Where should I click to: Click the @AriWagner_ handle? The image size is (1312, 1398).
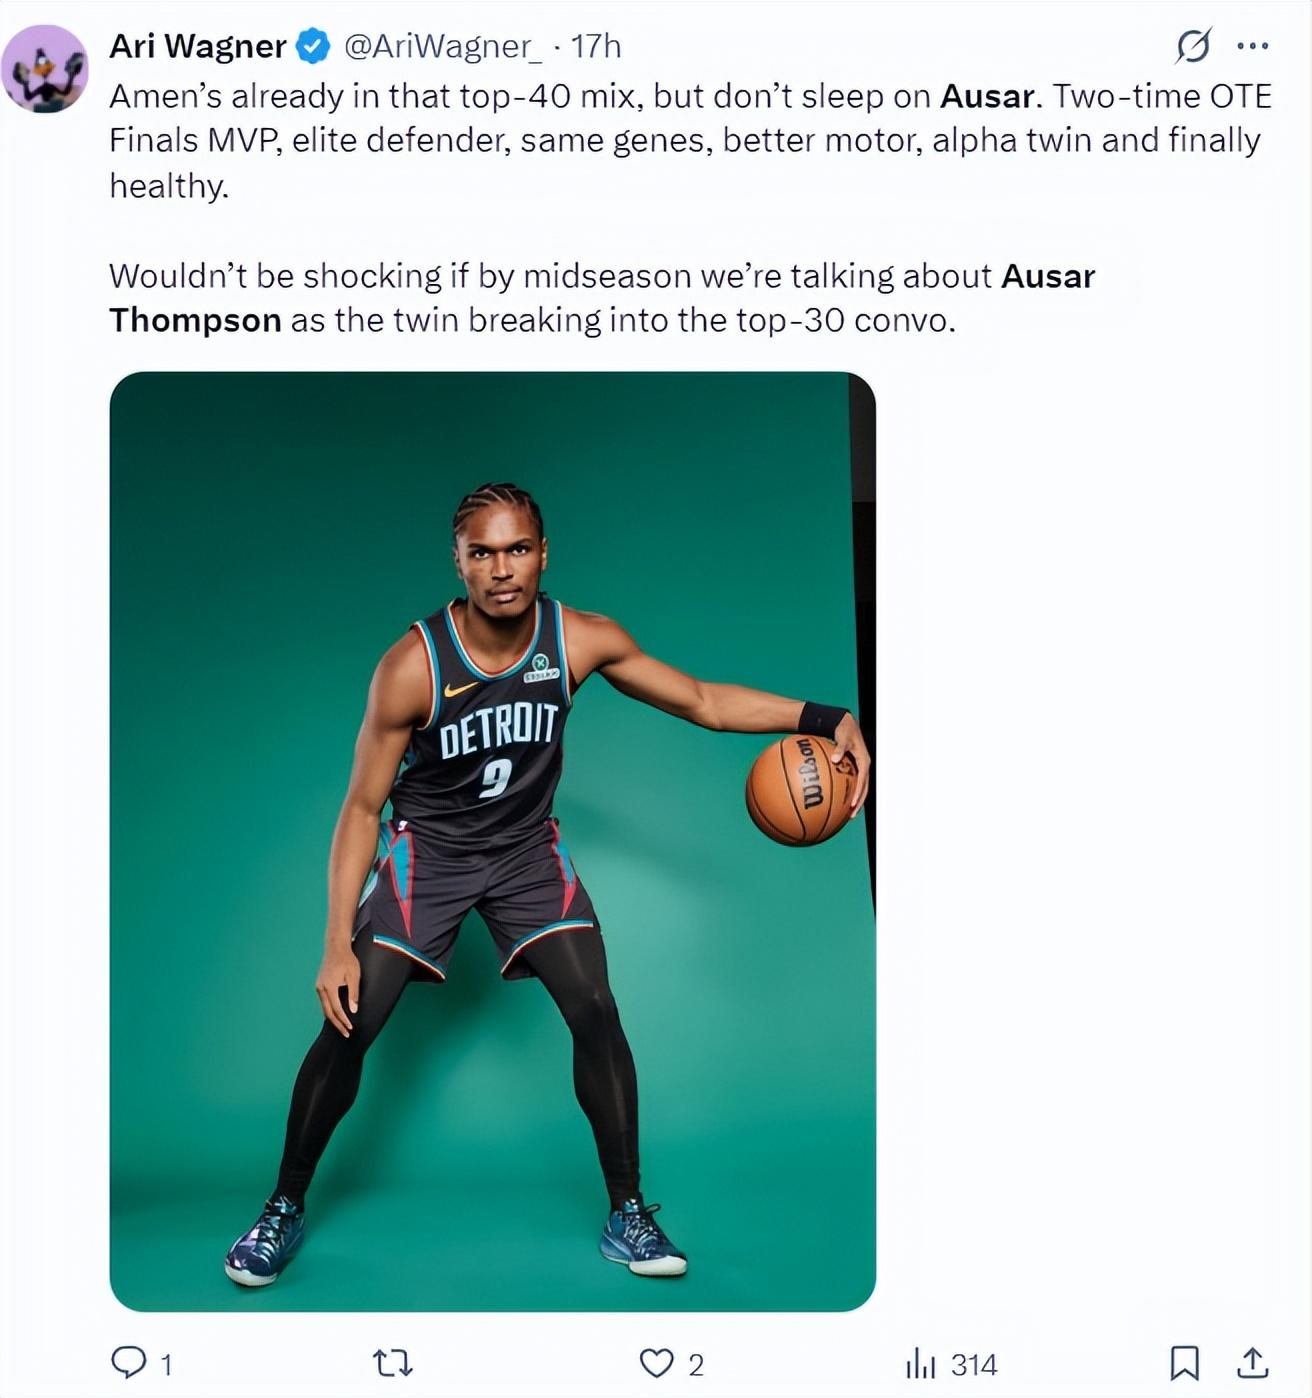pos(443,46)
